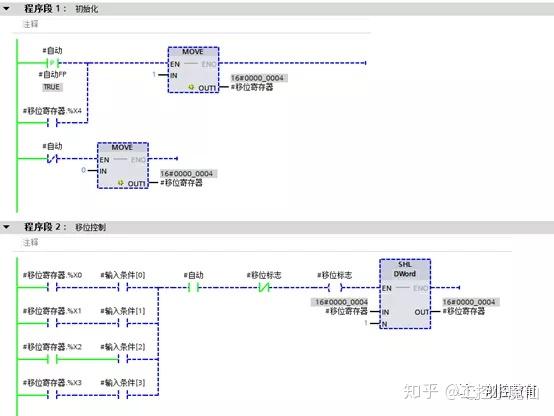Select the #自动 normally closed contact in network 1

(x=52, y=159)
